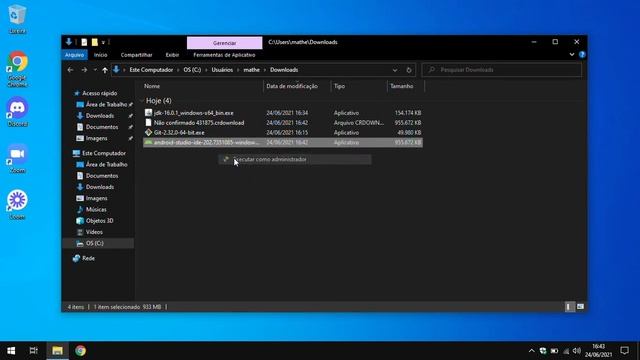
Task: Switch to details view button
Action: (569, 307)
